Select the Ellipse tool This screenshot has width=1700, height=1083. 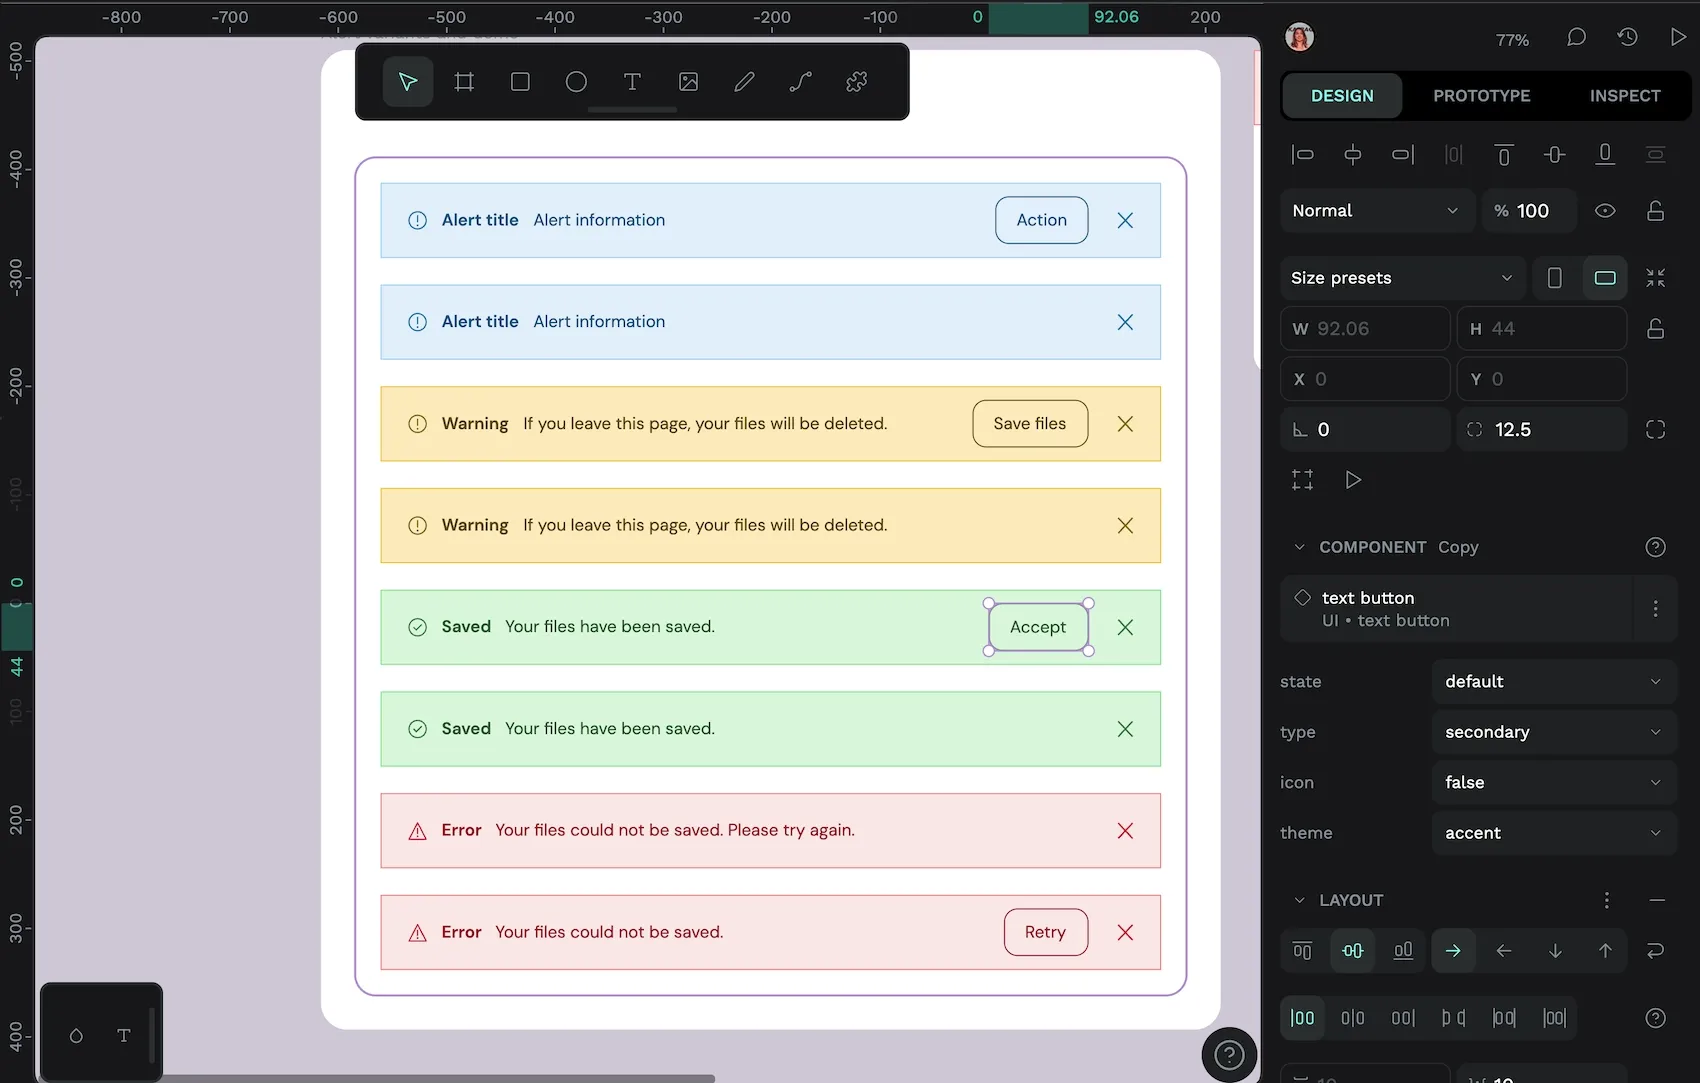(x=576, y=82)
